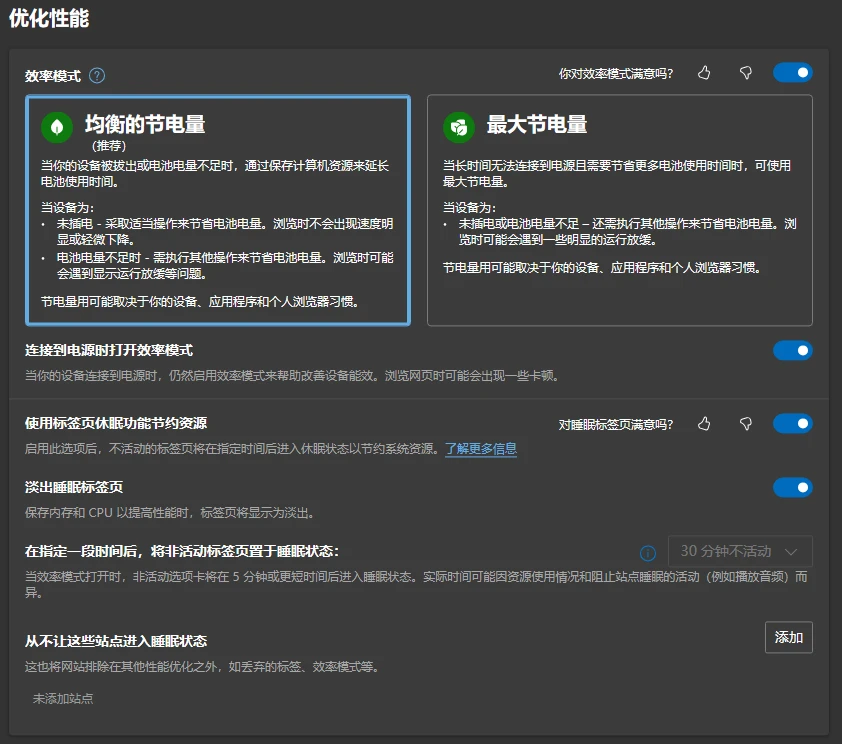
Task: Click the 优化性能 page heading
Action: (49, 18)
